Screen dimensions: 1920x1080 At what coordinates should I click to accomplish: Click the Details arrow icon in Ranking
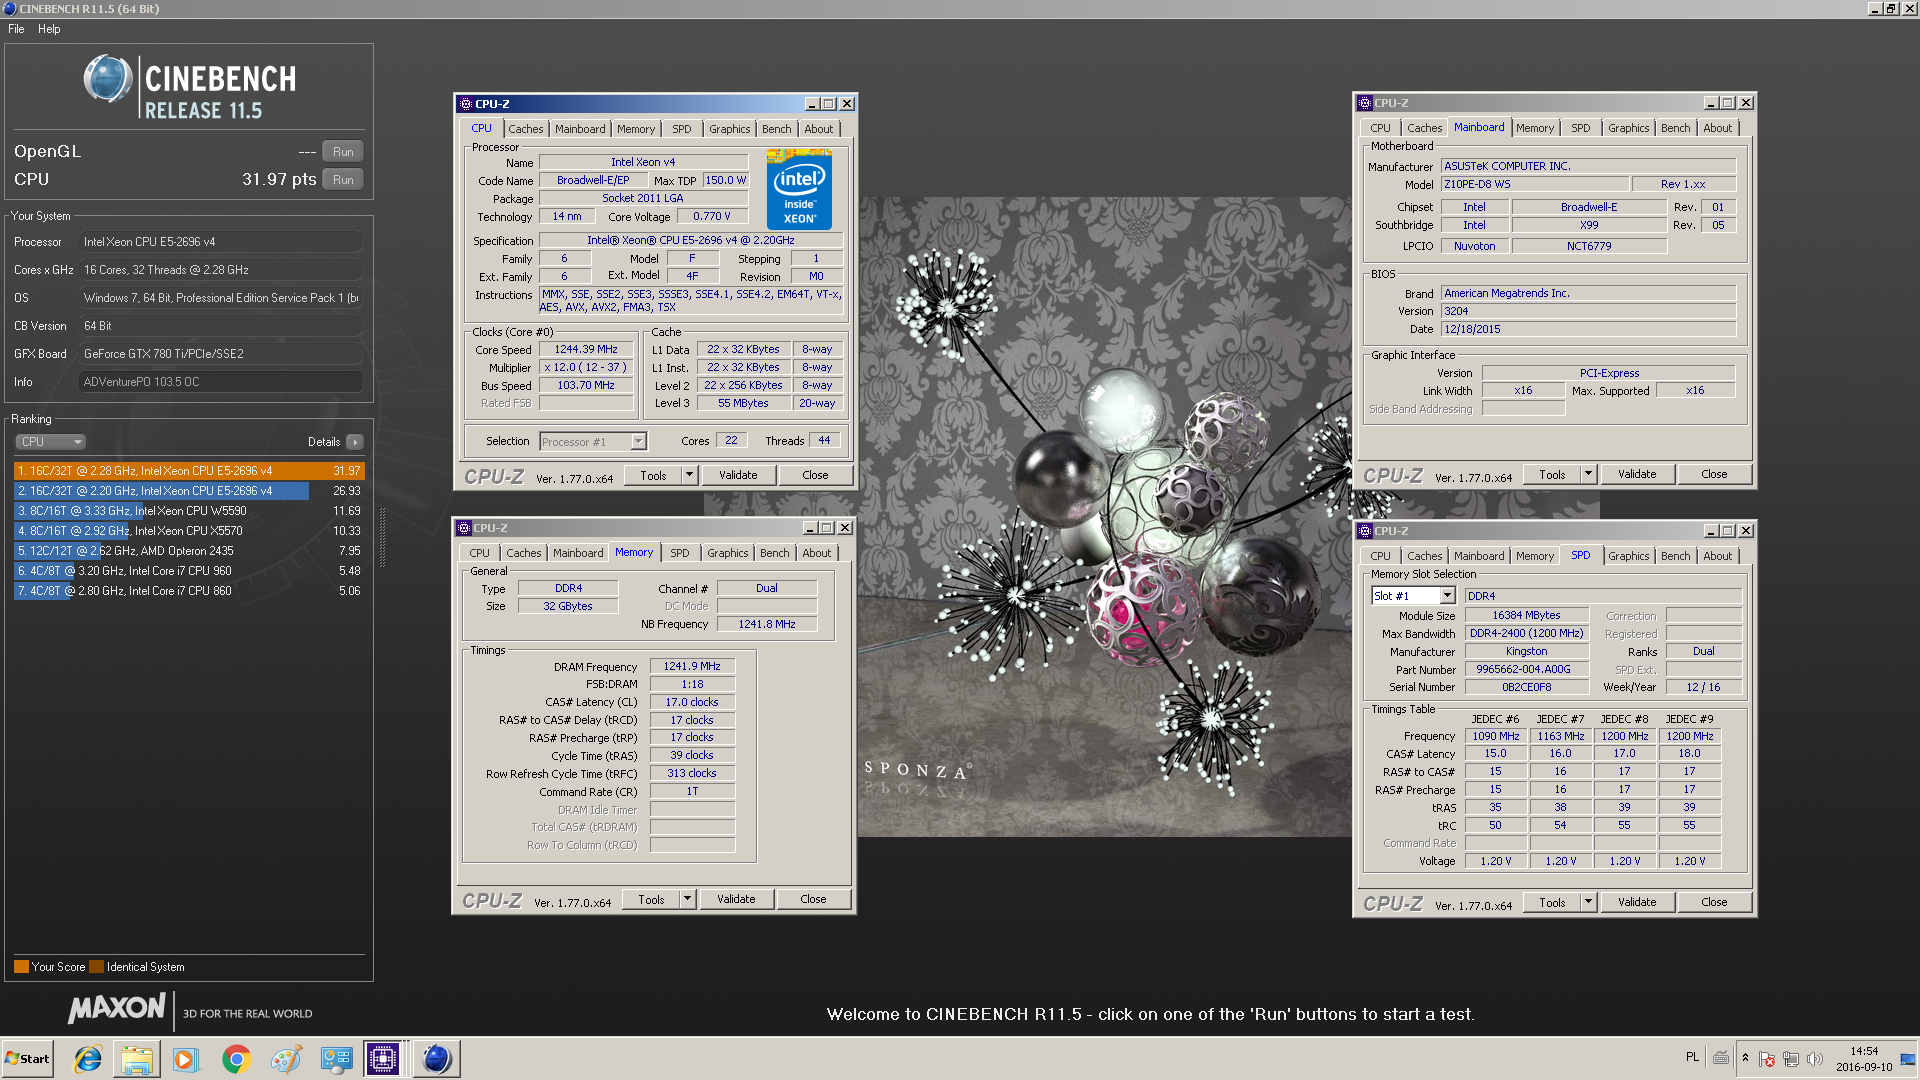(x=355, y=442)
